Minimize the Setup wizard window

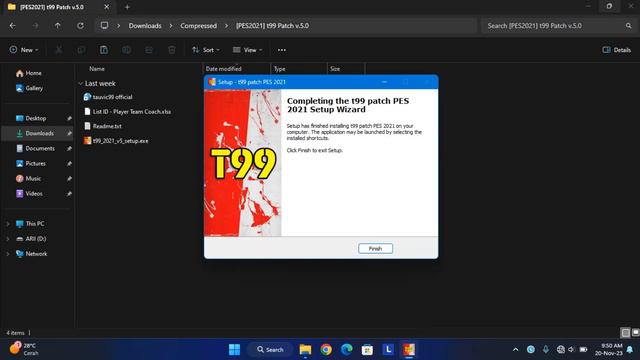[384, 82]
